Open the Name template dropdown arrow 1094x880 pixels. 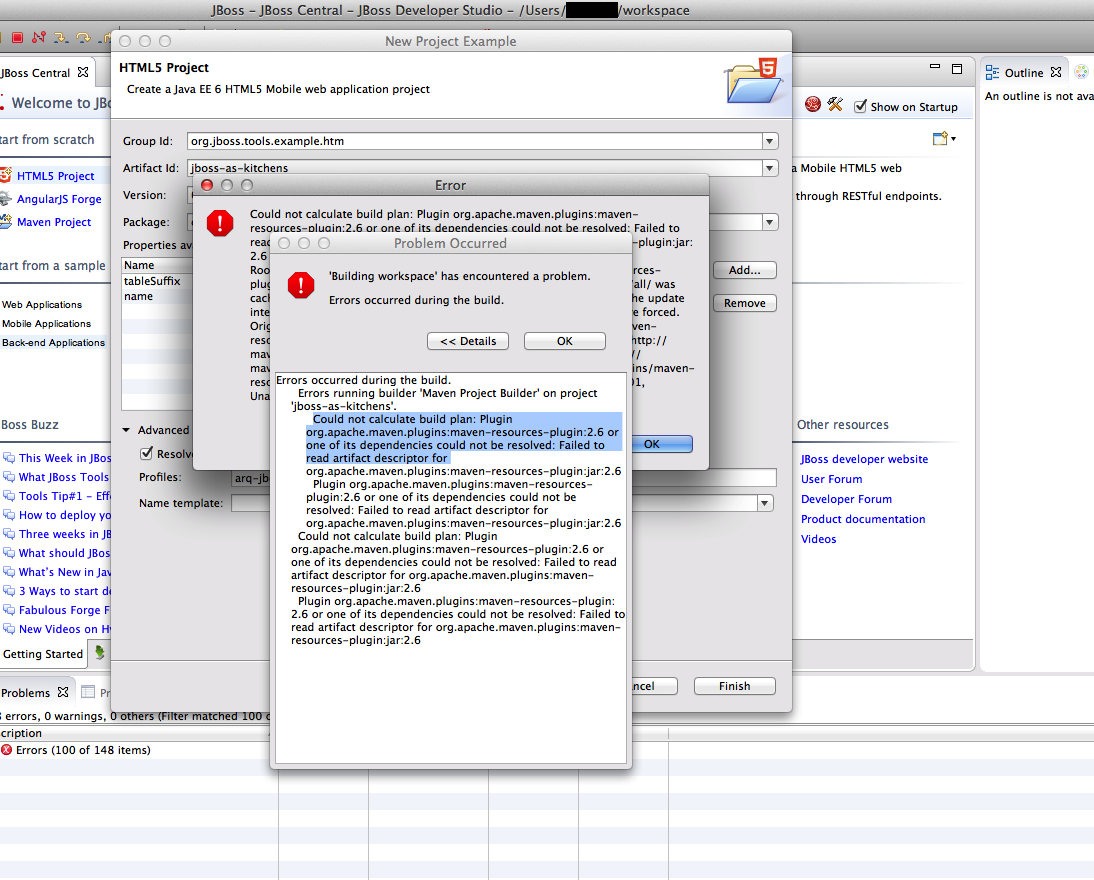tap(765, 503)
